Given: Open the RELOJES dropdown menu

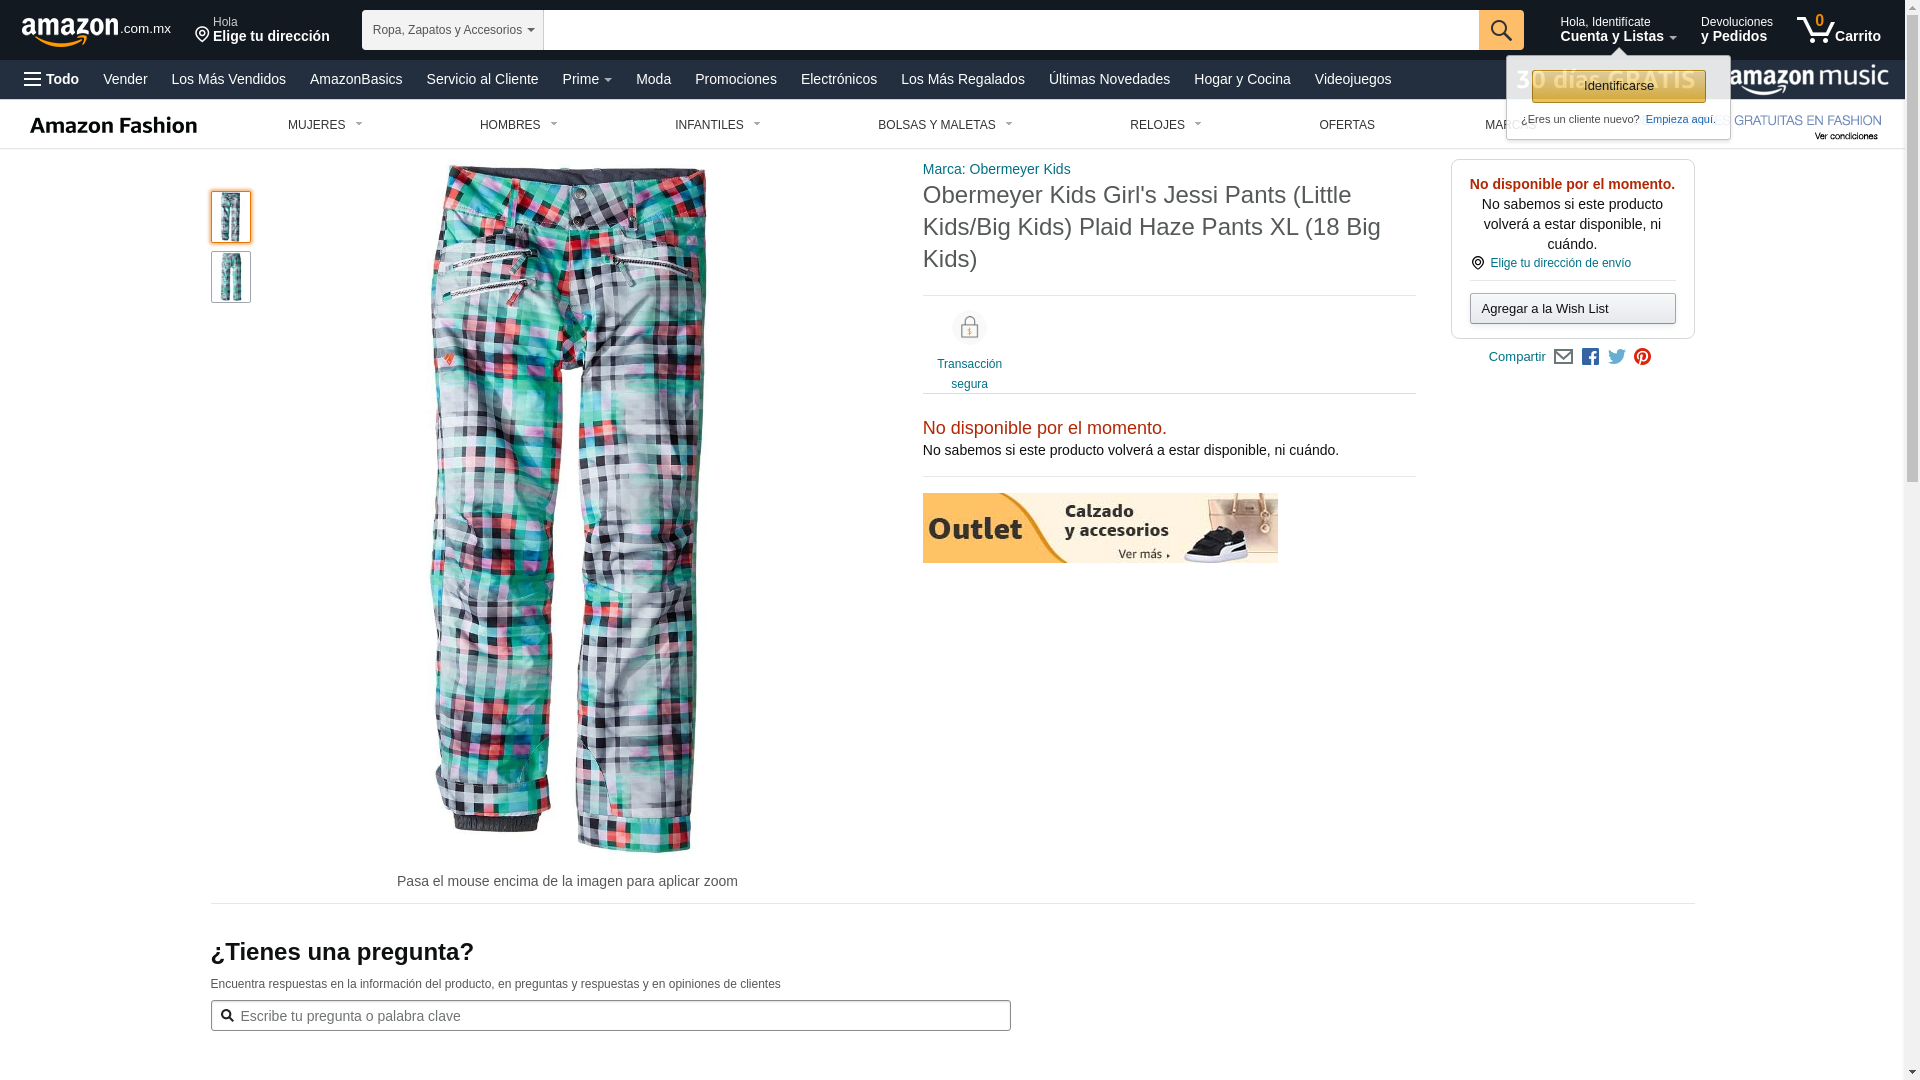Looking at the screenshot, I should tap(1166, 125).
